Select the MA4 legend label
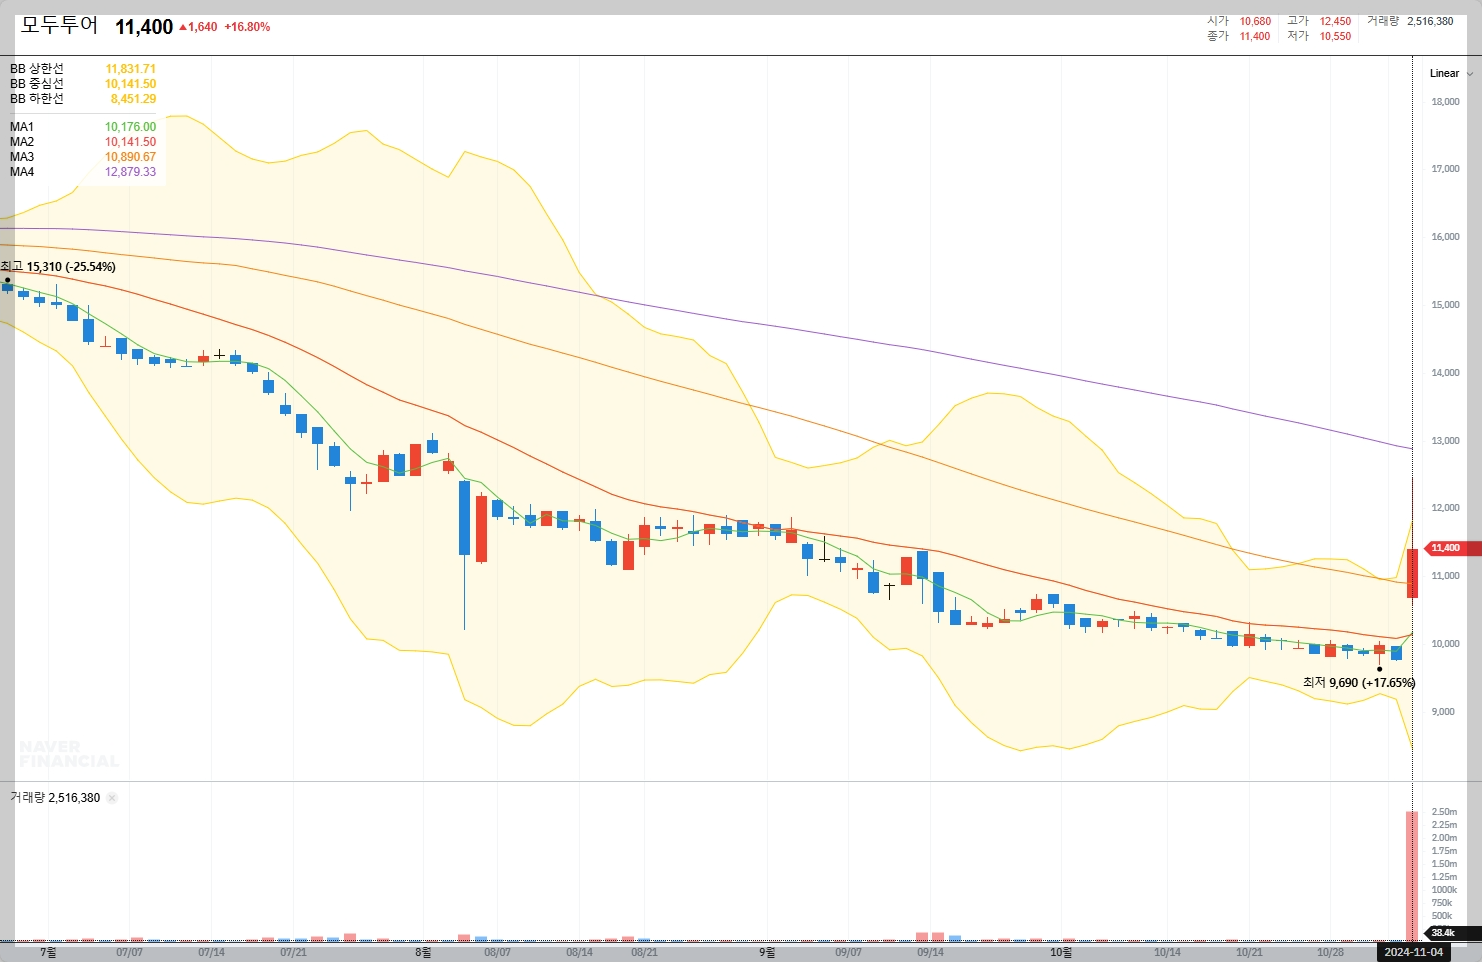1482x962 pixels. pyautogui.click(x=22, y=172)
